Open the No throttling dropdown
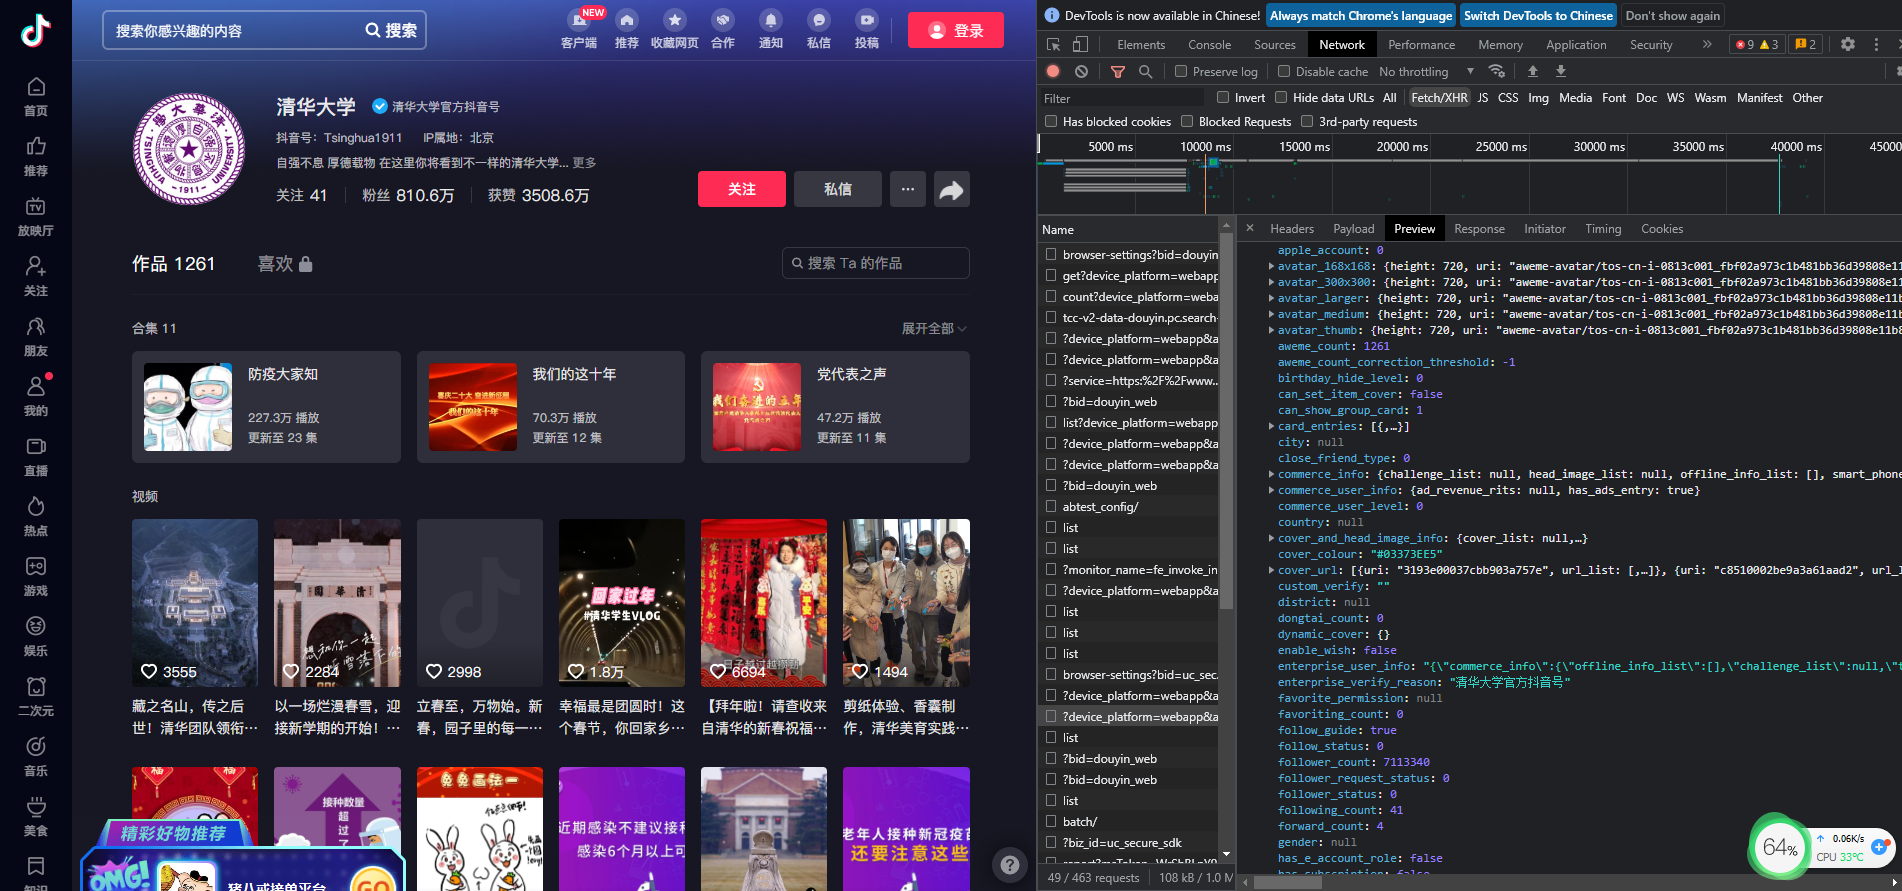The width and height of the screenshot is (1902, 891). point(1426,71)
